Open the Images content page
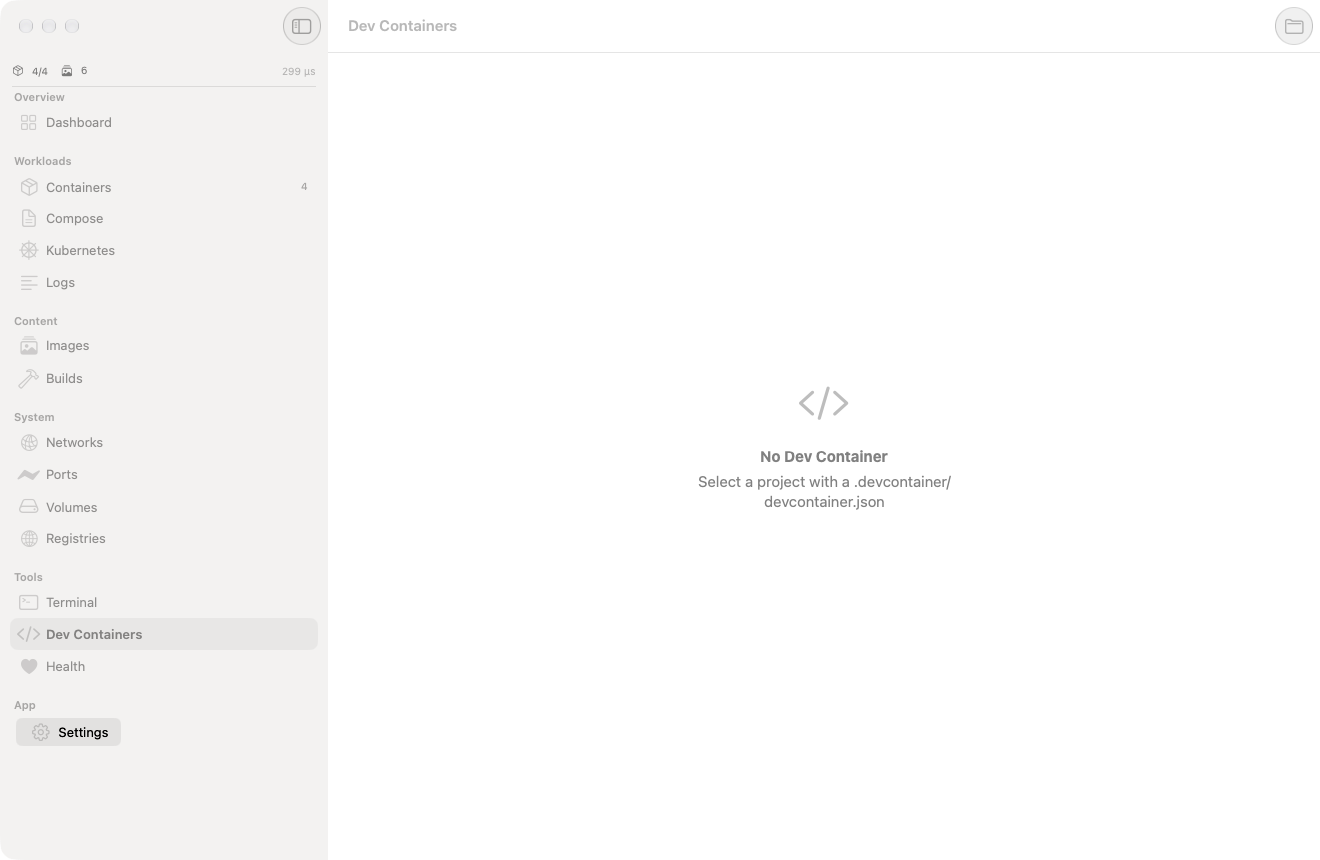The height and width of the screenshot is (860, 1320). (164, 345)
